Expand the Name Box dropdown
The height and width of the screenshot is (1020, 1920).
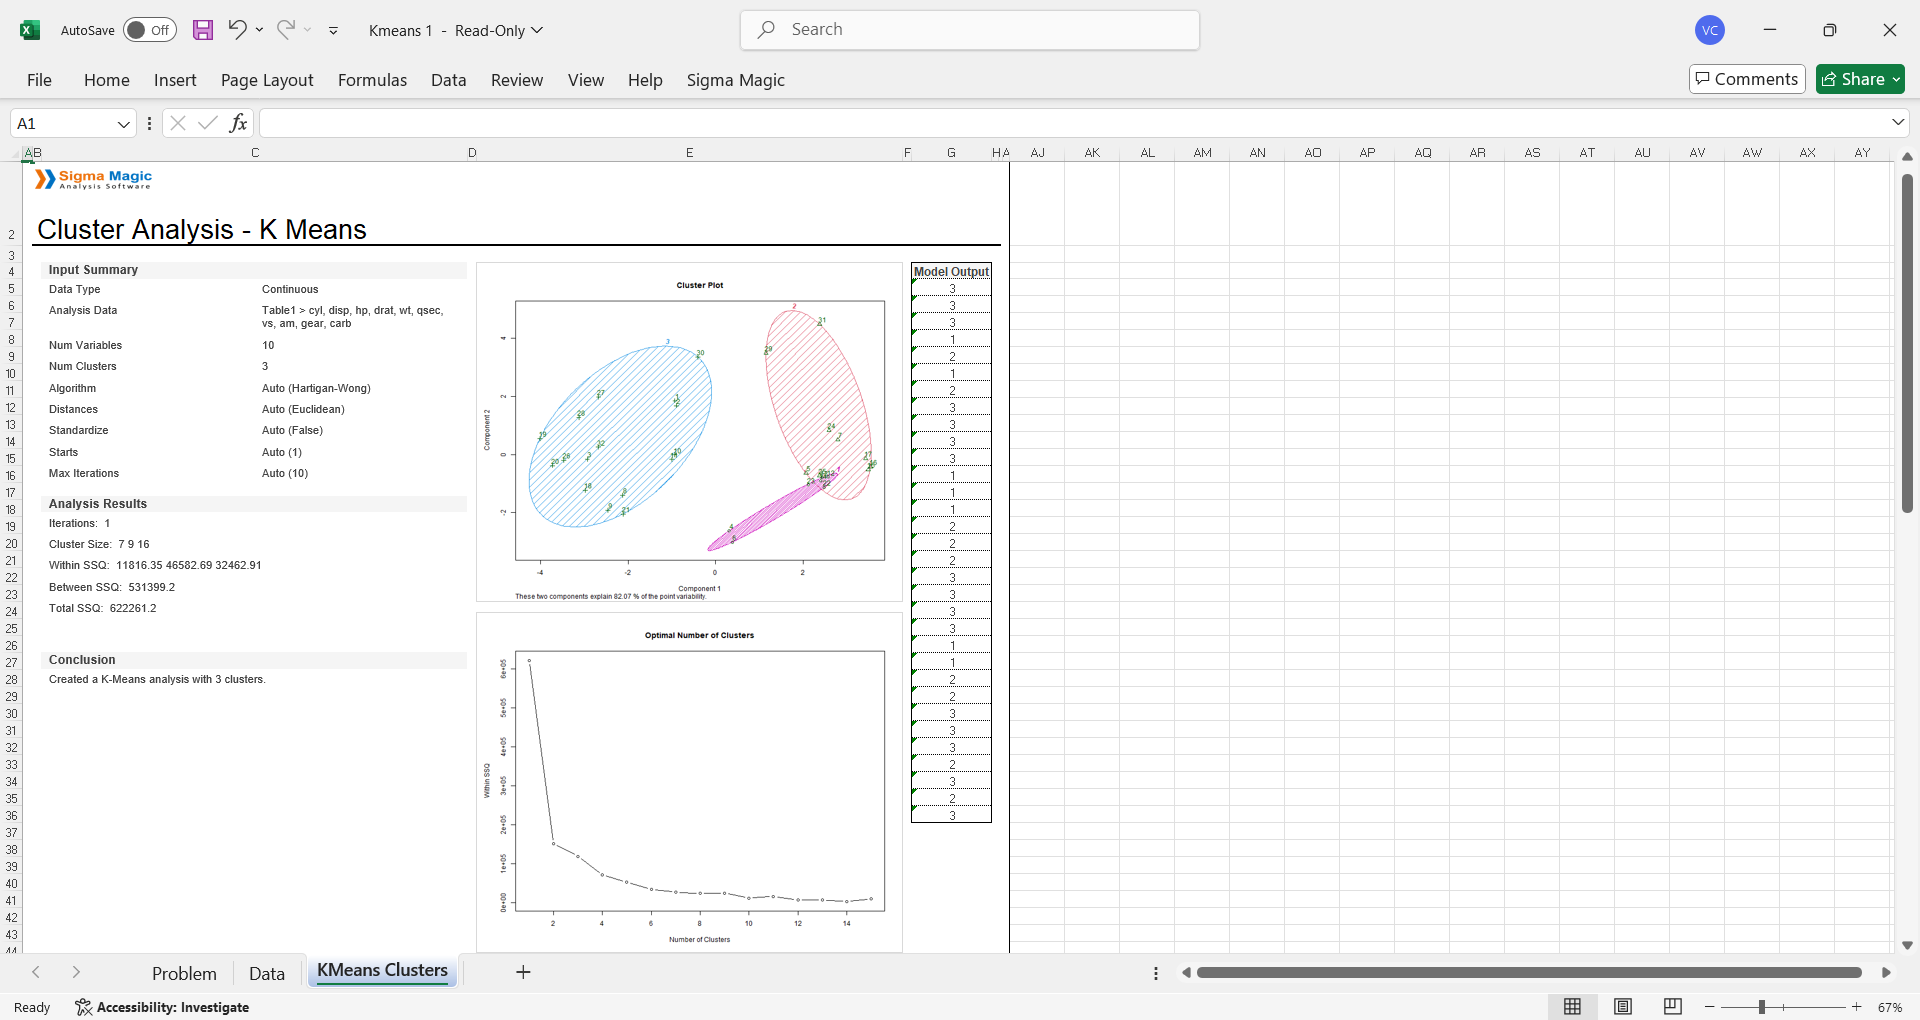pyautogui.click(x=124, y=124)
